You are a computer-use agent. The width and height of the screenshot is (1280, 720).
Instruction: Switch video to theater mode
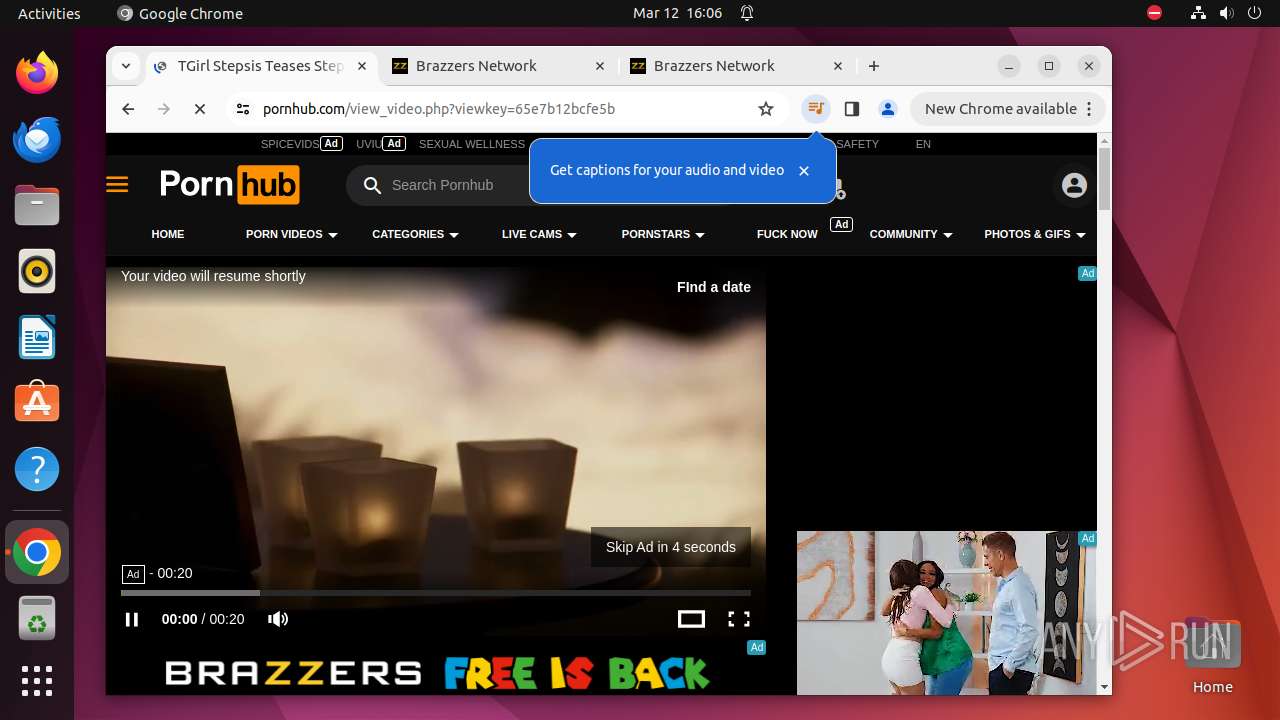tap(691, 619)
